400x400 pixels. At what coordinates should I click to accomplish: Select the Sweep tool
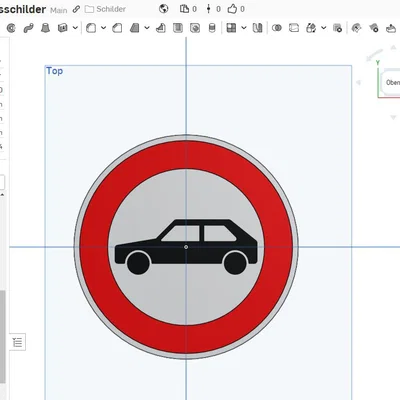click(28, 28)
